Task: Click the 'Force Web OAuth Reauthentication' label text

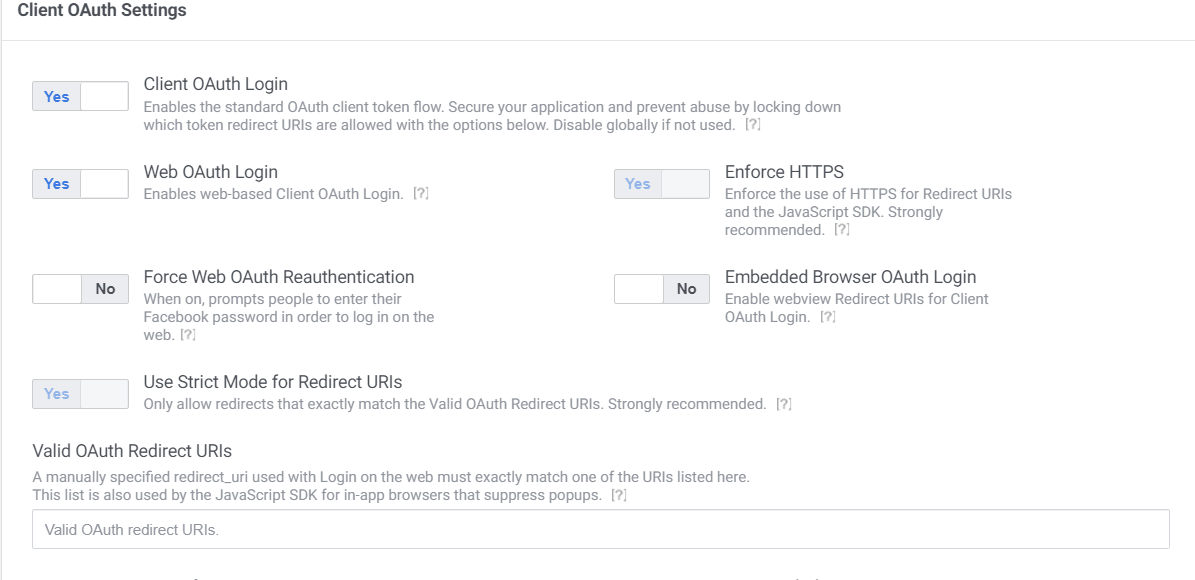Action: tap(279, 277)
